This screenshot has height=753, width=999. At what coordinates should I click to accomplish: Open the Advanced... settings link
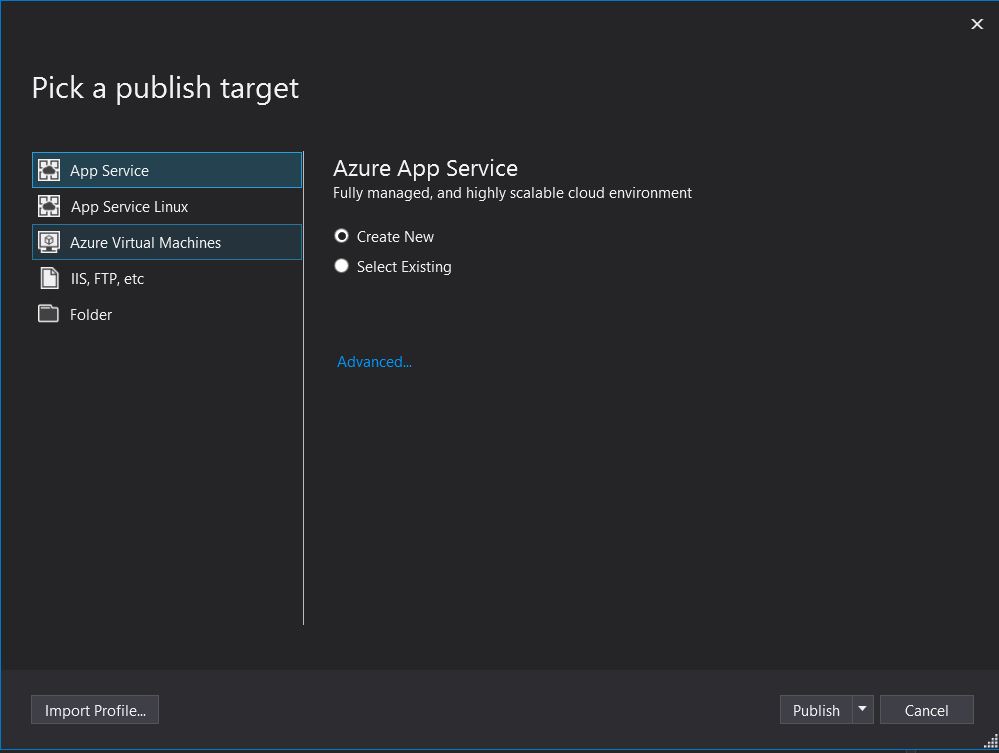tap(374, 362)
